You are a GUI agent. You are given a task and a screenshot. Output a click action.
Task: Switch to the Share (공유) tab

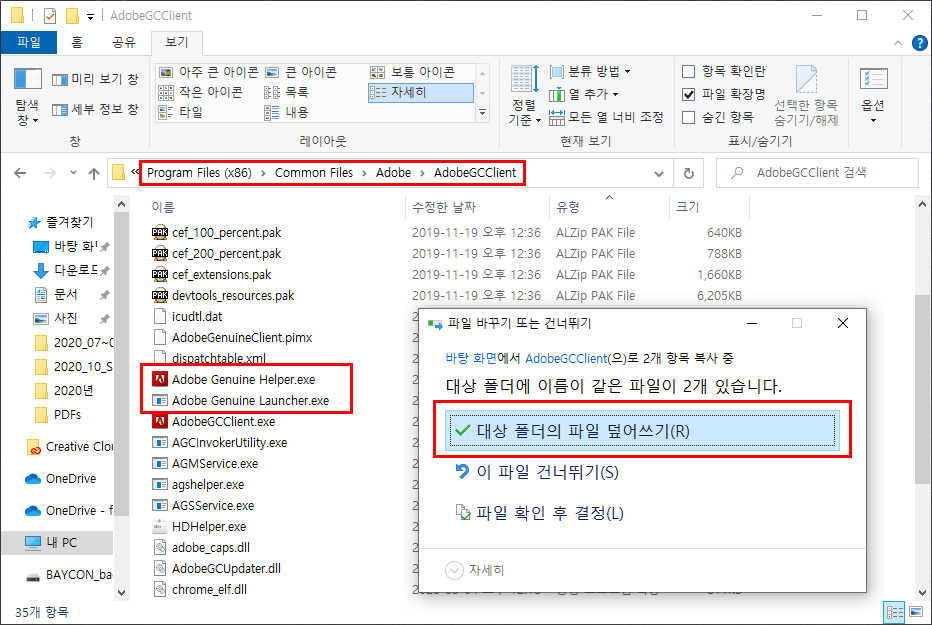(x=124, y=42)
